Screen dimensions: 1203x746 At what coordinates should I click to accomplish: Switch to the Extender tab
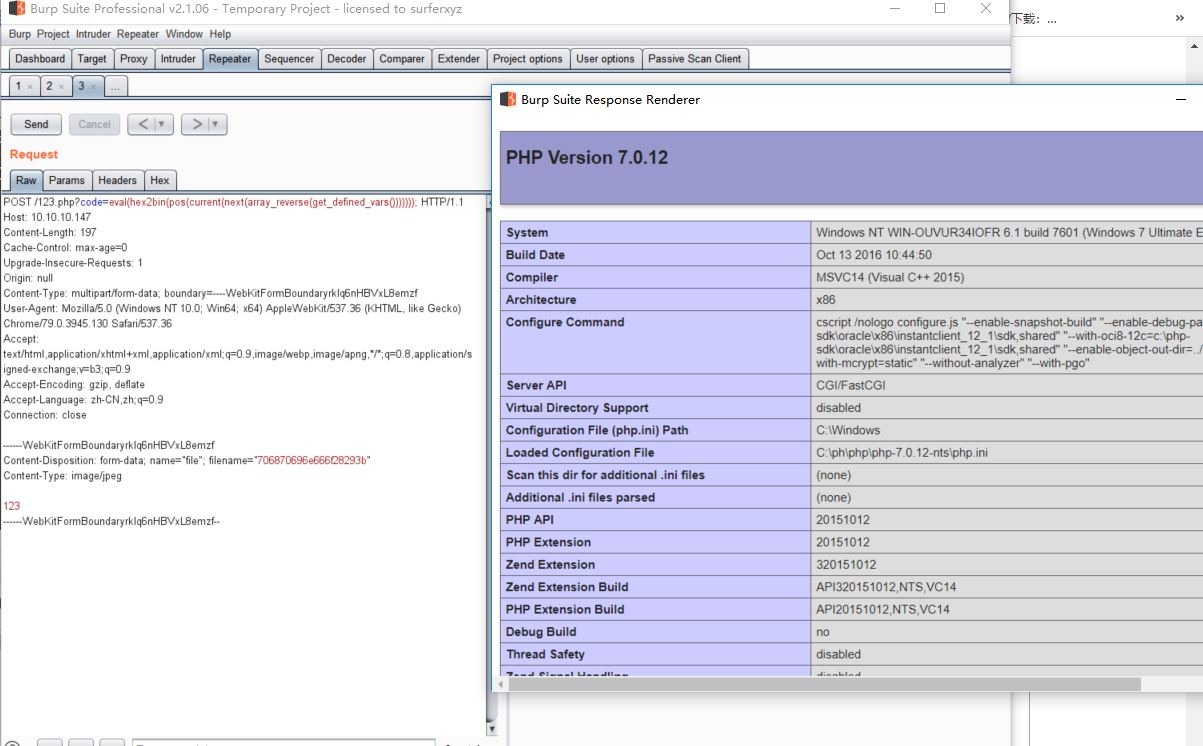click(459, 59)
